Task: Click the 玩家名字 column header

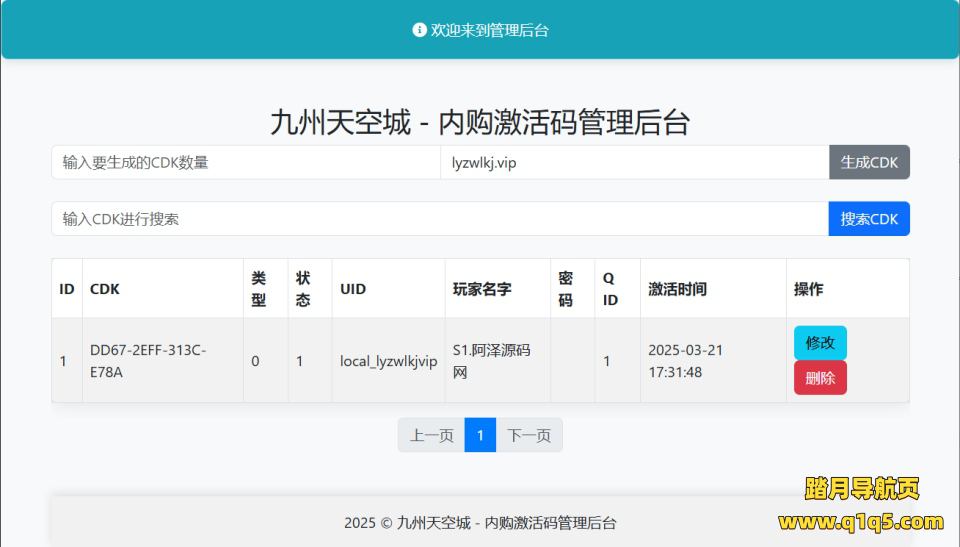Action: click(x=482, y=289)
